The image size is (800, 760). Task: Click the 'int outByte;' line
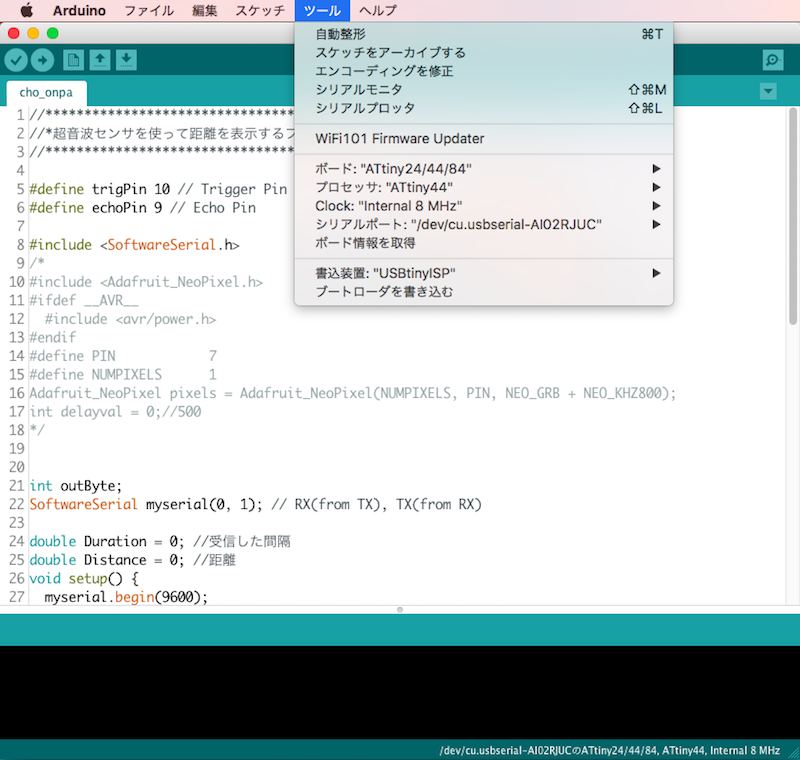pyautogui.click(x=76, y=486)
